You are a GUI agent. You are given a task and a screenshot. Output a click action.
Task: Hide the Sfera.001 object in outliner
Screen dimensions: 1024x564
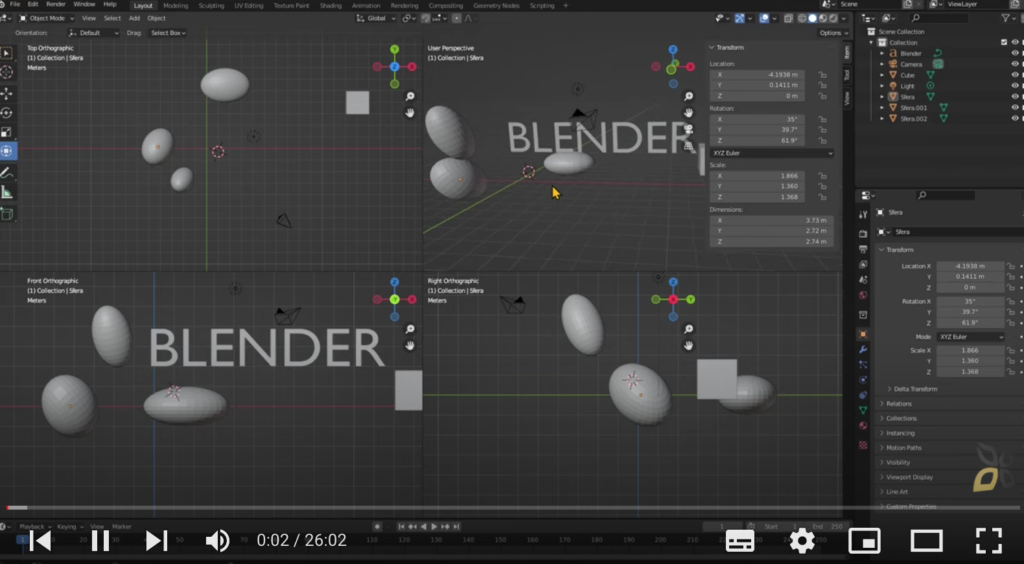(1015, 108)
